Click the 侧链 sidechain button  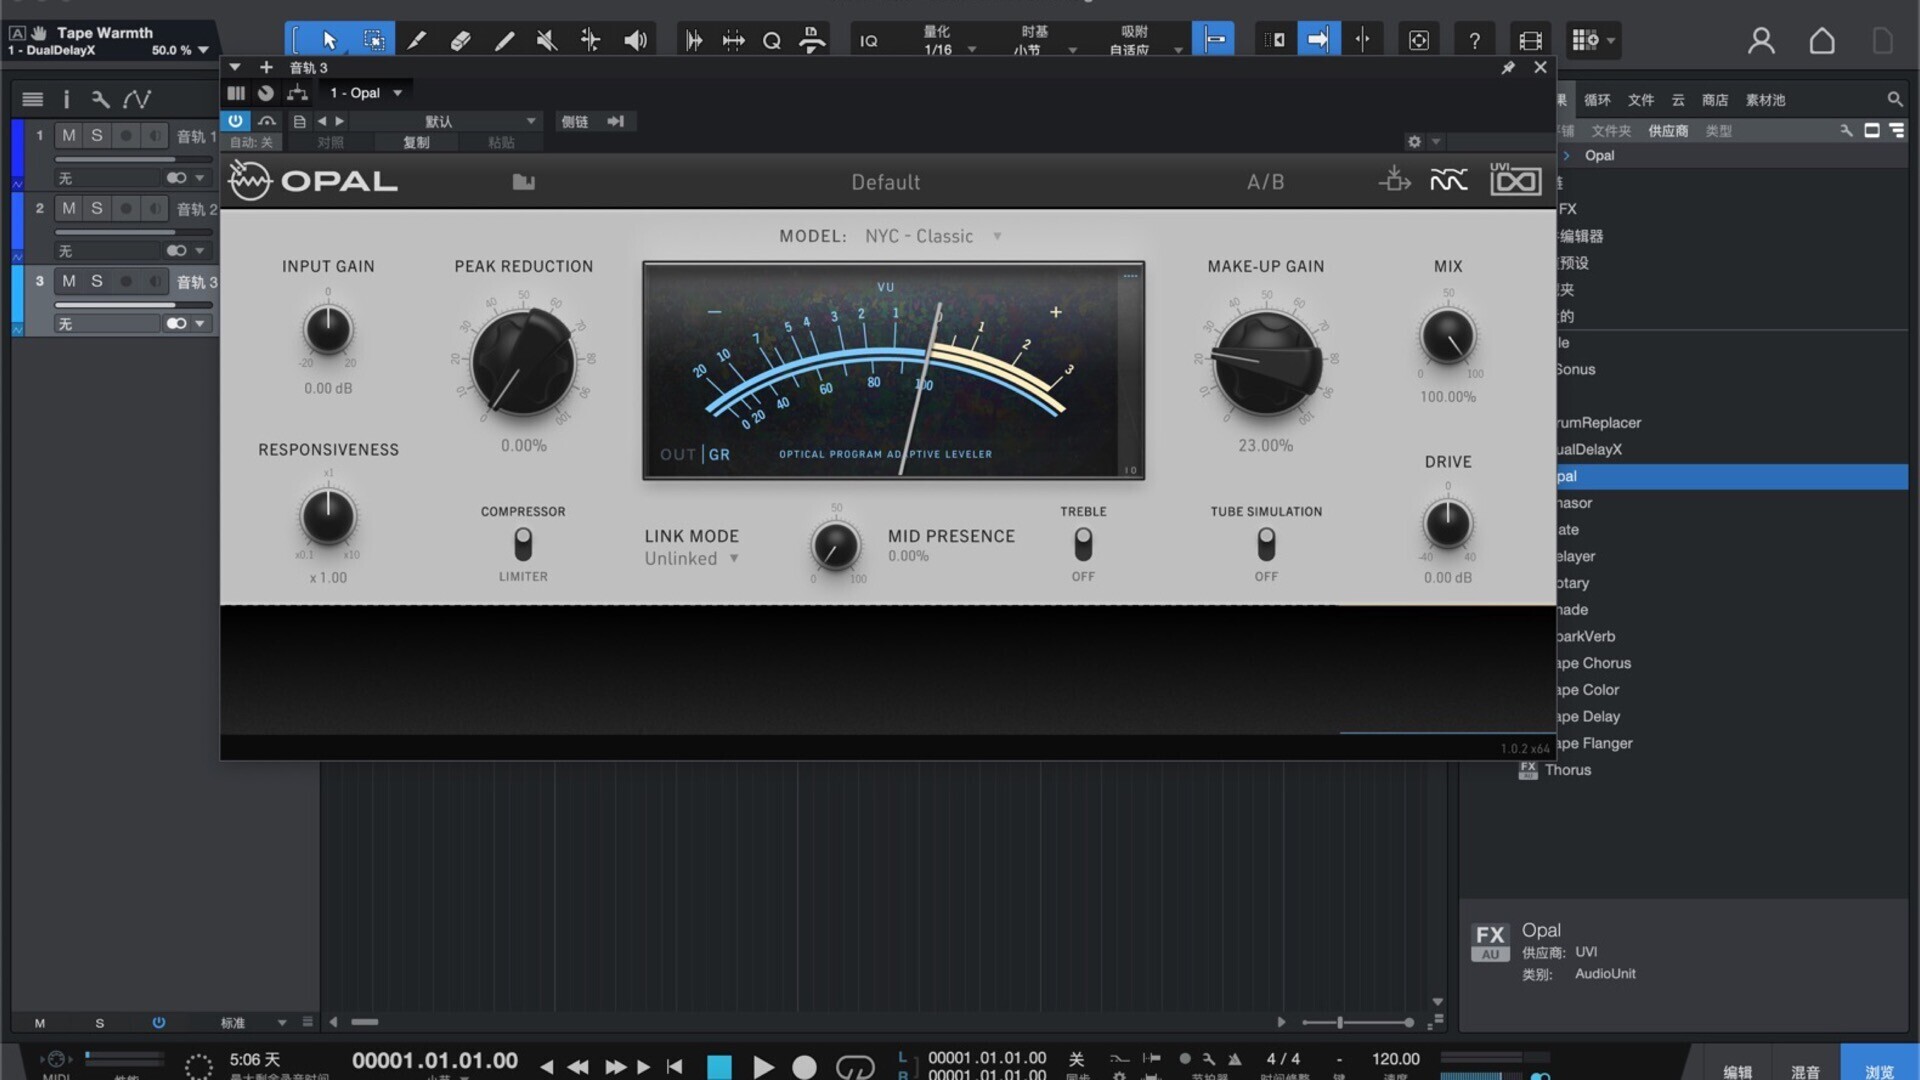point(575,121)
